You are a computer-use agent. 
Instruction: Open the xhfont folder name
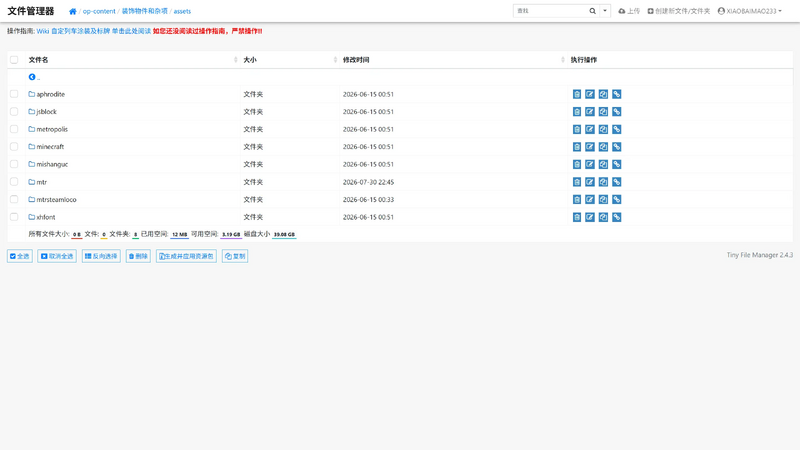click(46, 217)
